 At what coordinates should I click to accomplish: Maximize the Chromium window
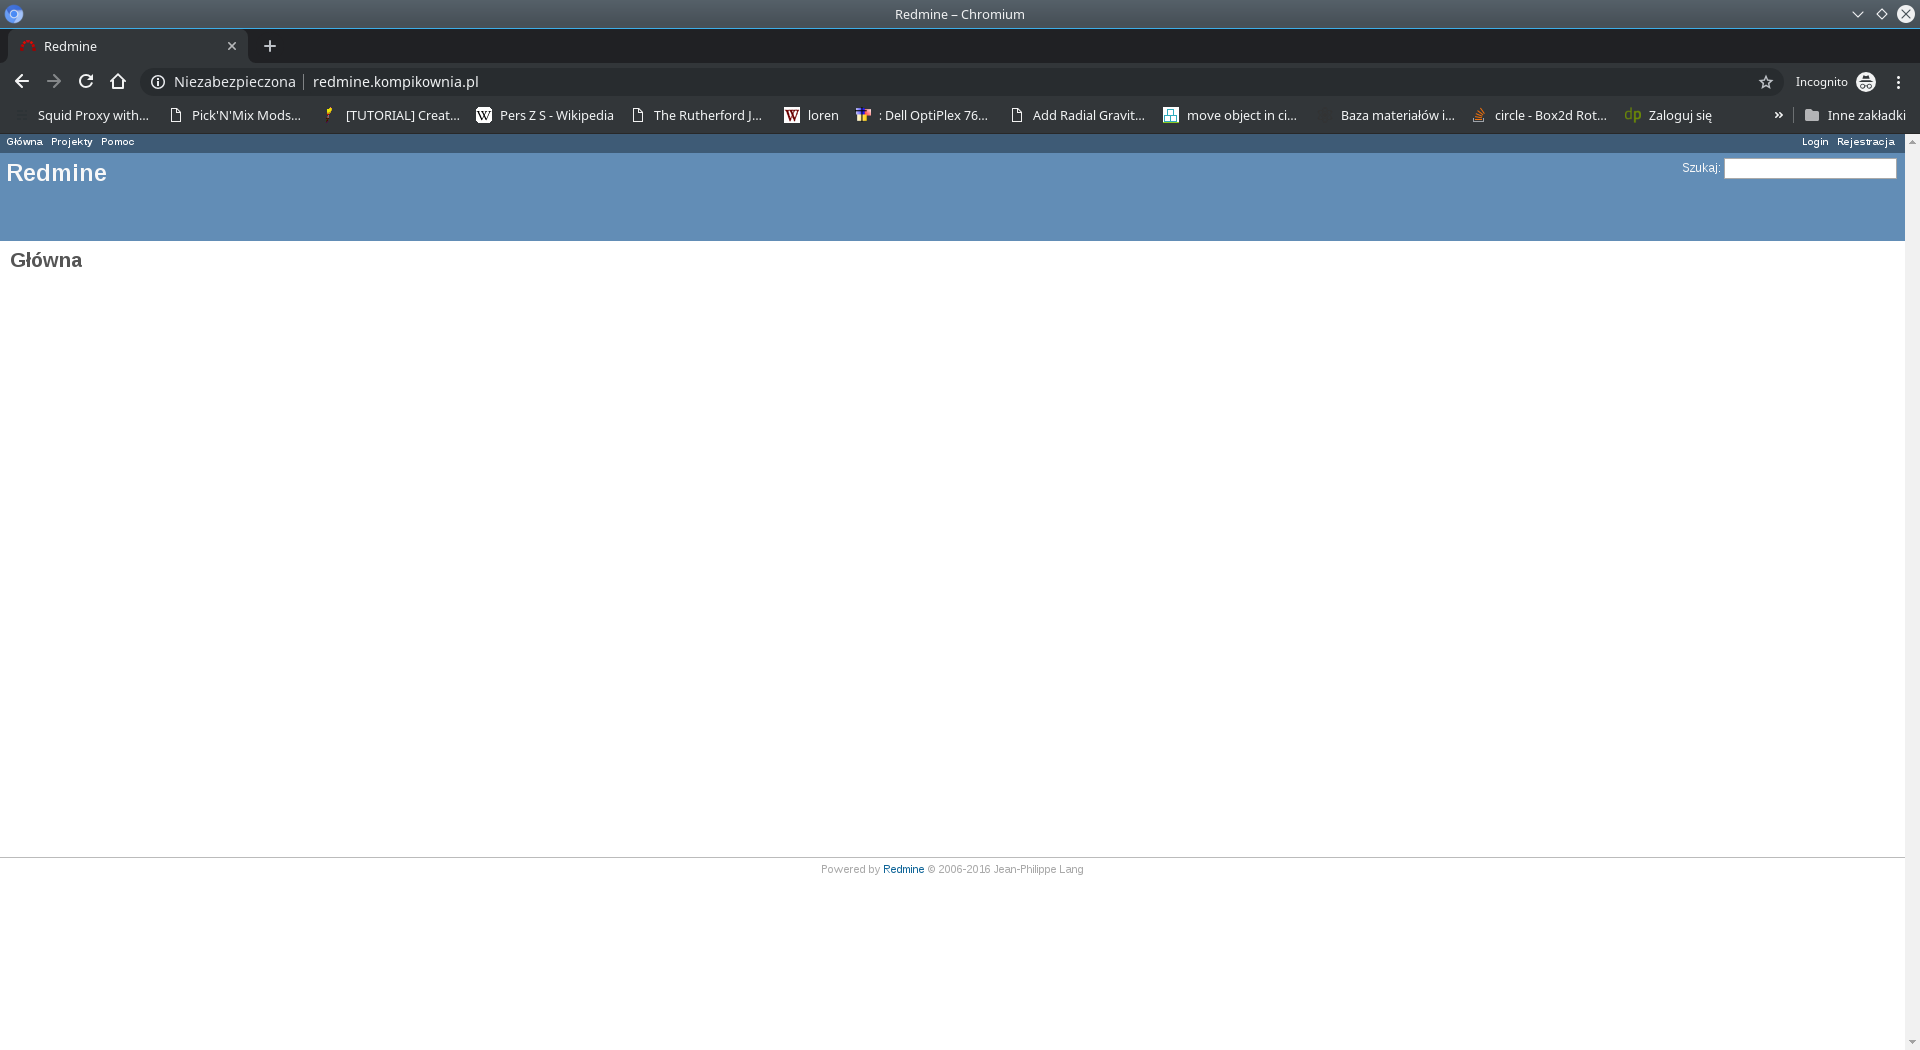coord(1882,14)
